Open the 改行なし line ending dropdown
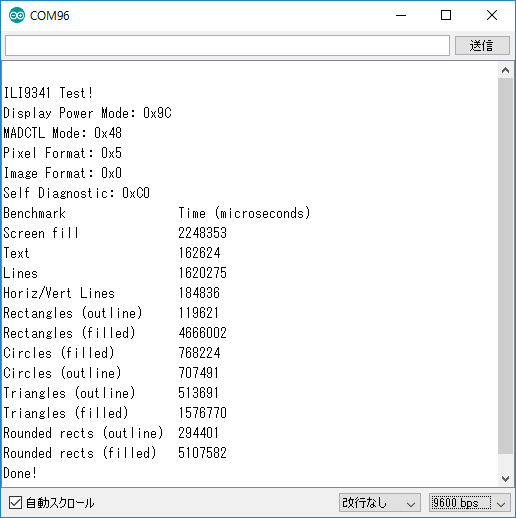 pyautogui.click(x=380, y=503)
